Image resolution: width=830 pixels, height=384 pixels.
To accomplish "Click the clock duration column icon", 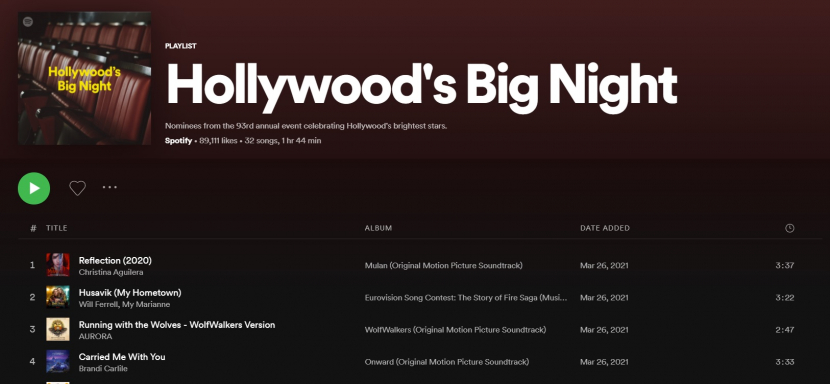I will coord(789,228).
